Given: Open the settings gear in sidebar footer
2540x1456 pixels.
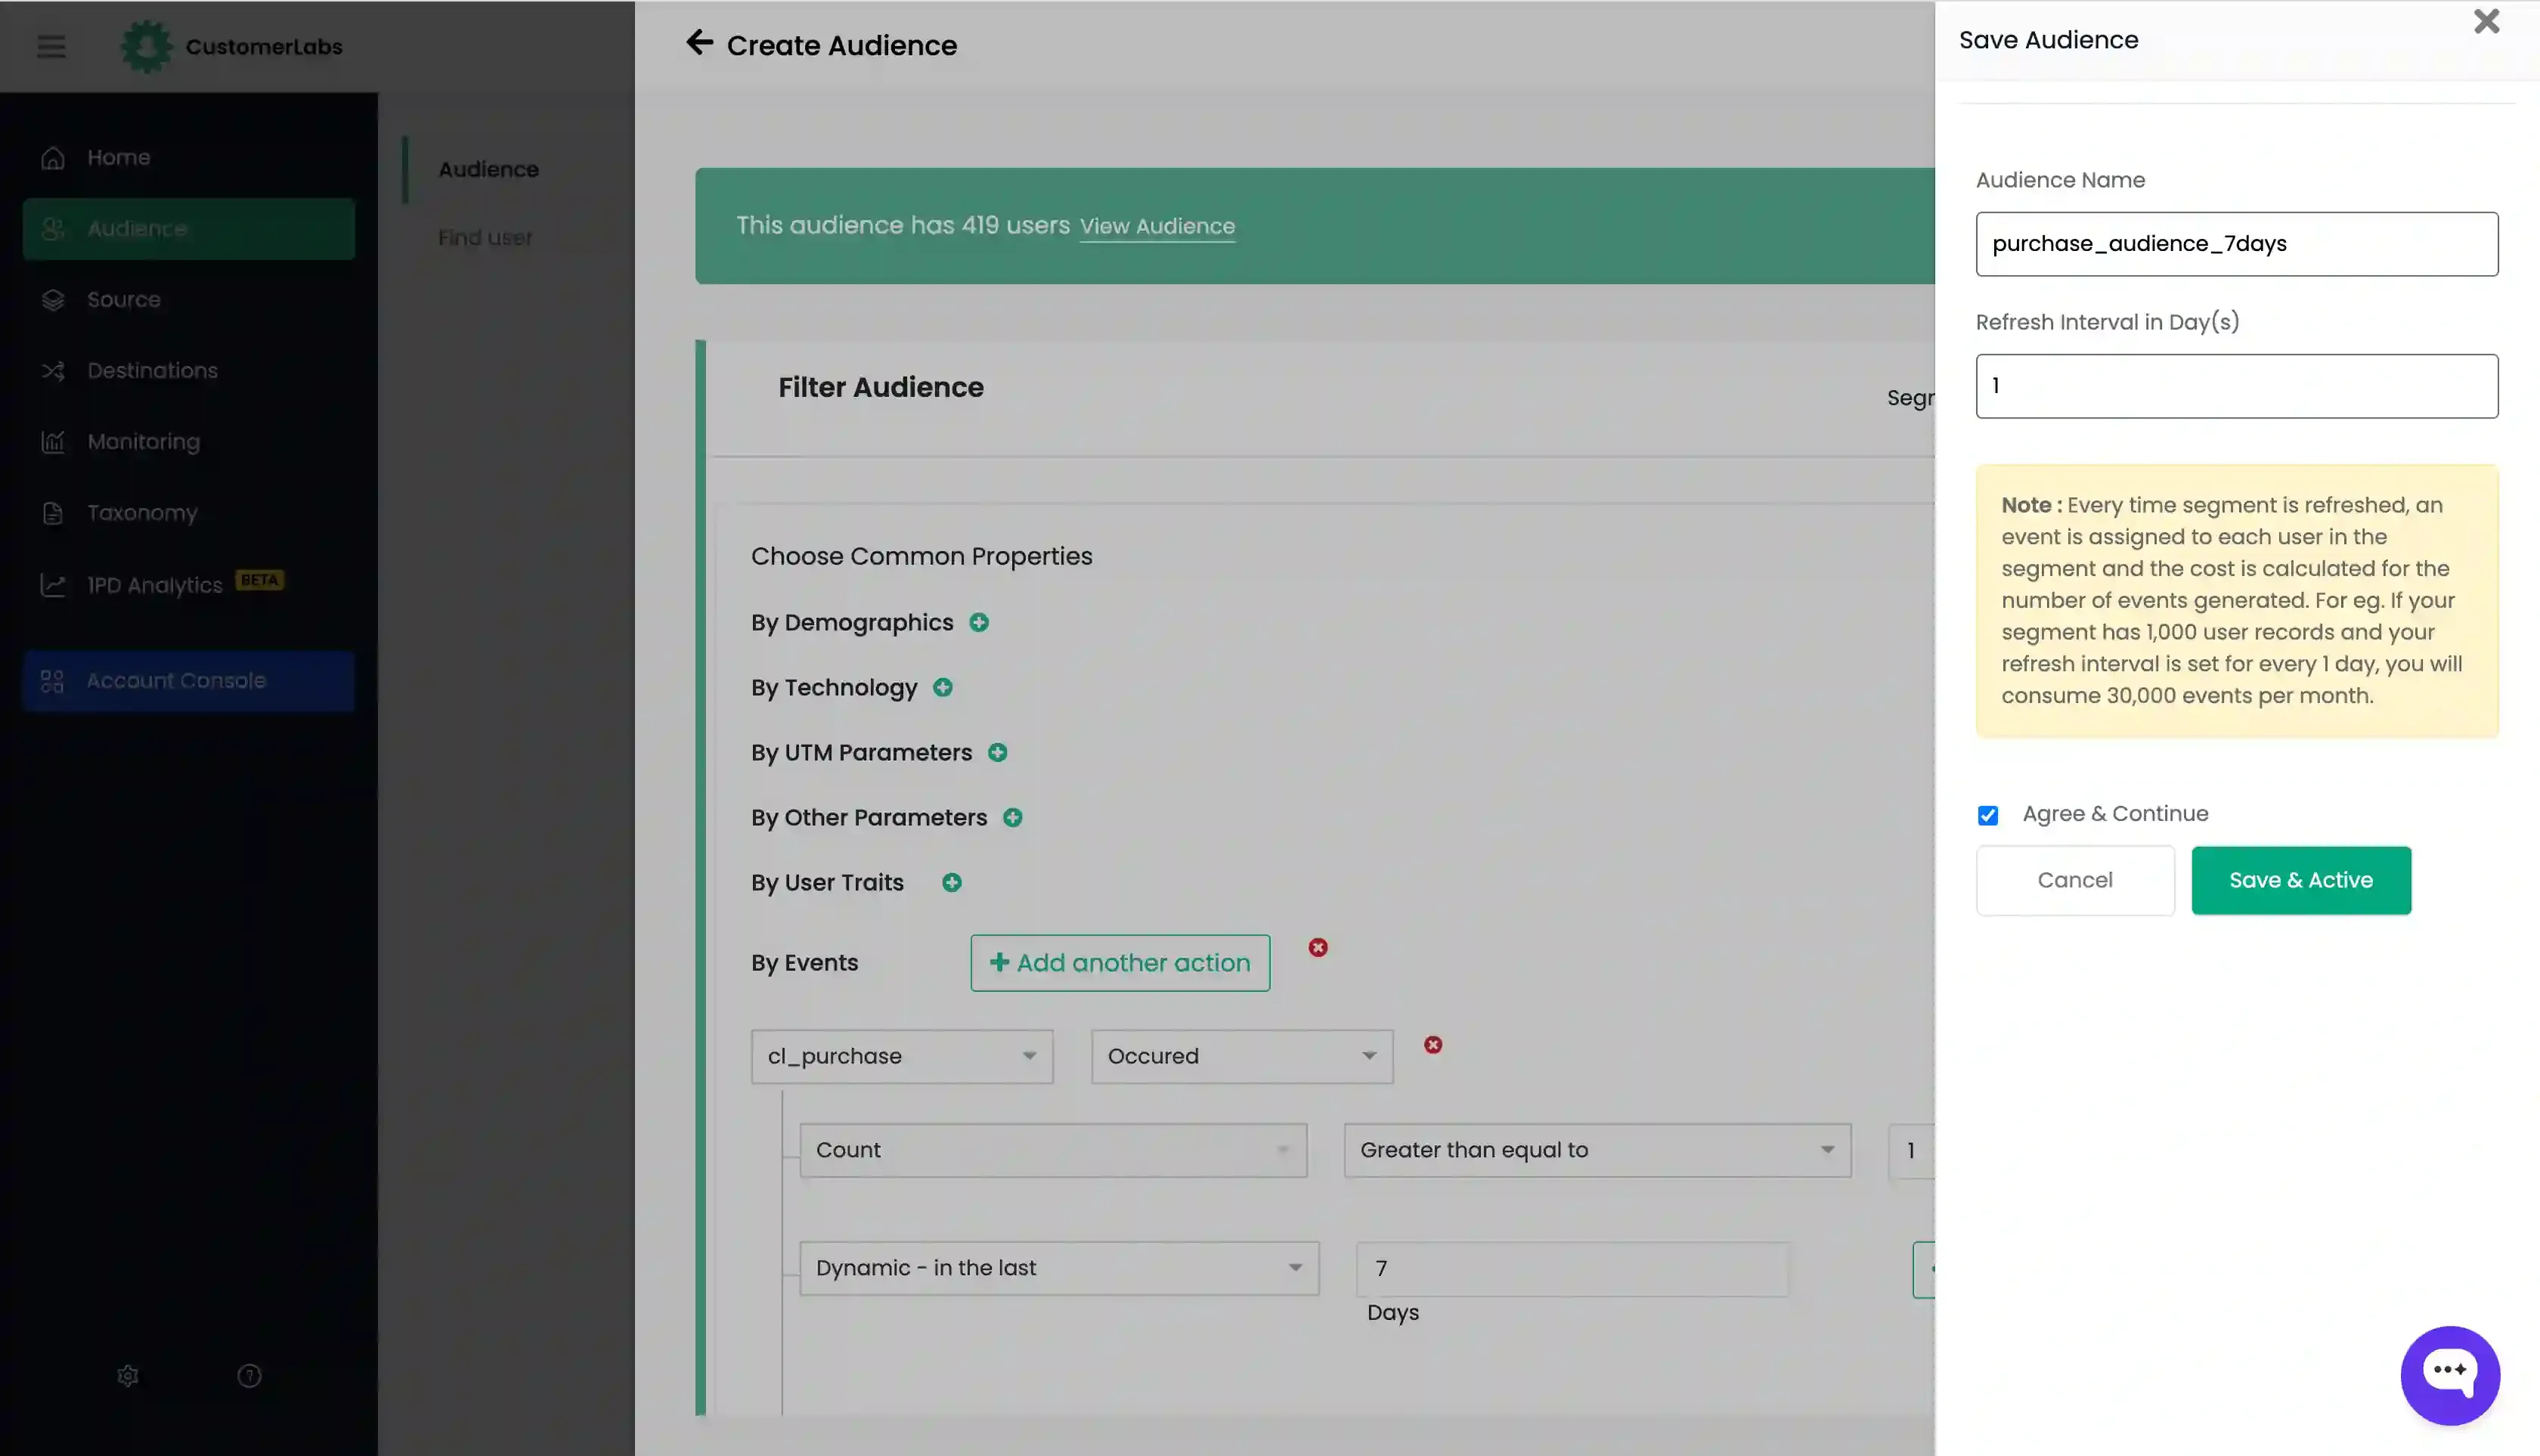Looking at the screenshot, I should point(128,1376).
